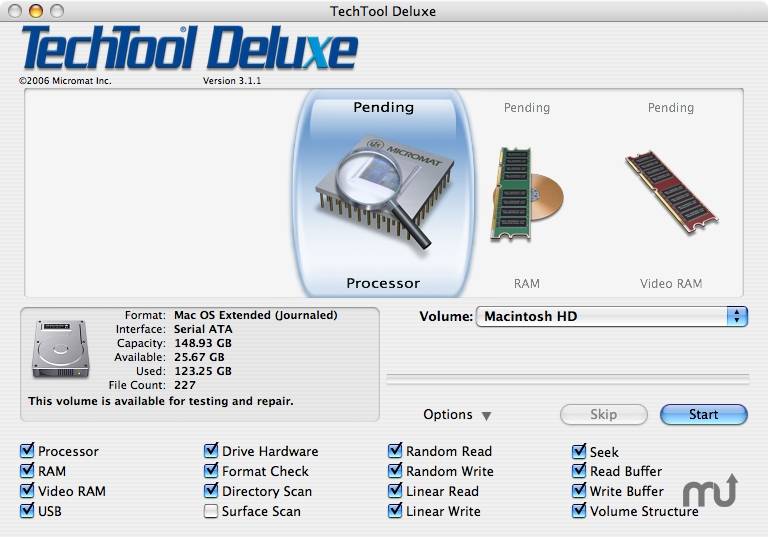Select the RAM module test icon
Viewport: 768px width, 537px height.
(527, 194)
